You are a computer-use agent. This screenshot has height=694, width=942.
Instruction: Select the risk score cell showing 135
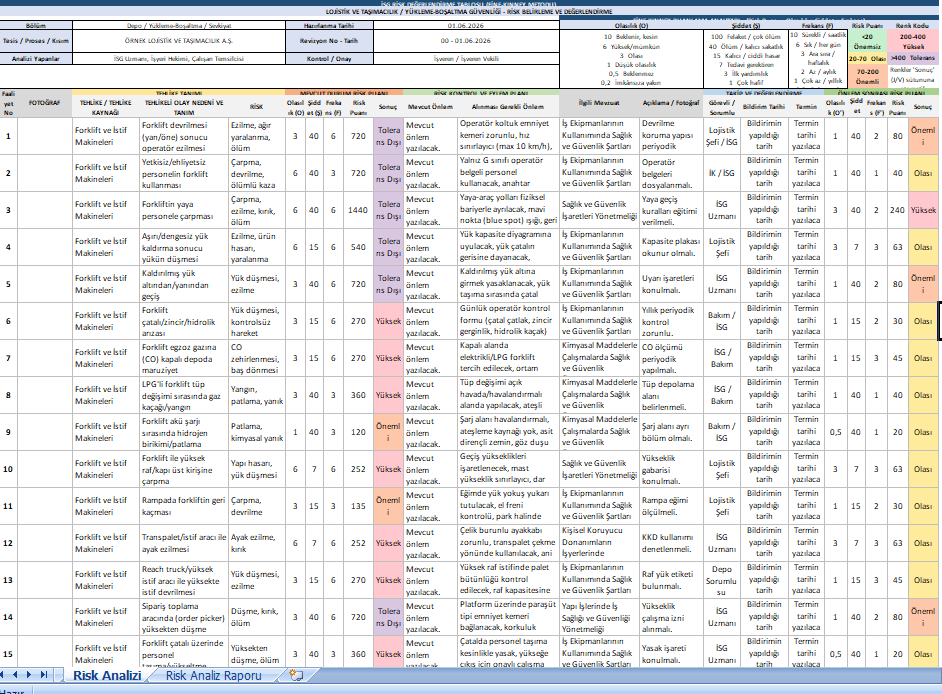pos(357,506)
